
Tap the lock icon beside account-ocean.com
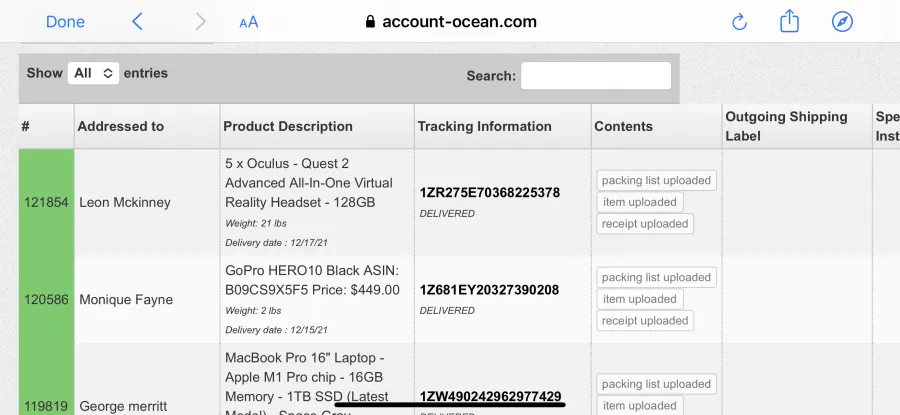coord(370,22)
